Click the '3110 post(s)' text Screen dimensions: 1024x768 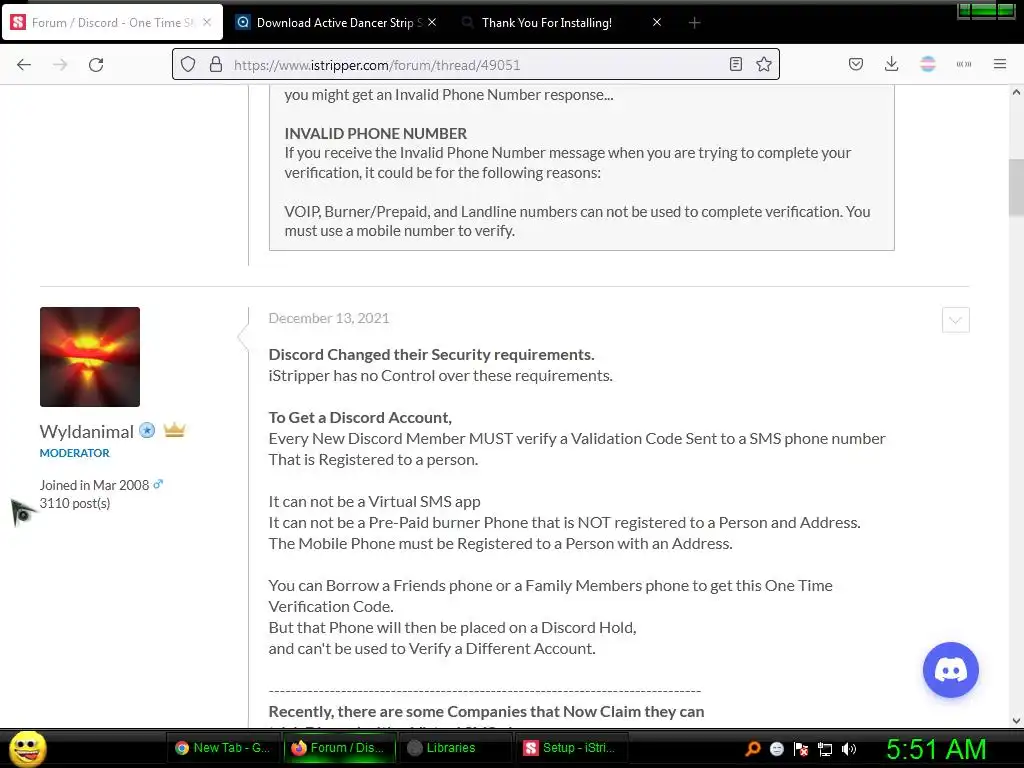pyautogui.click(x=74, y=504)
